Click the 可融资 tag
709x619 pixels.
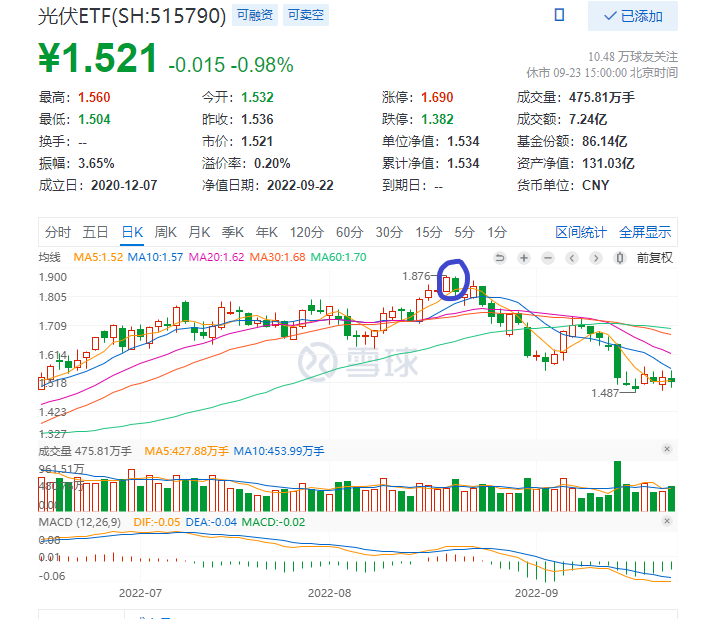pos(255,15)
